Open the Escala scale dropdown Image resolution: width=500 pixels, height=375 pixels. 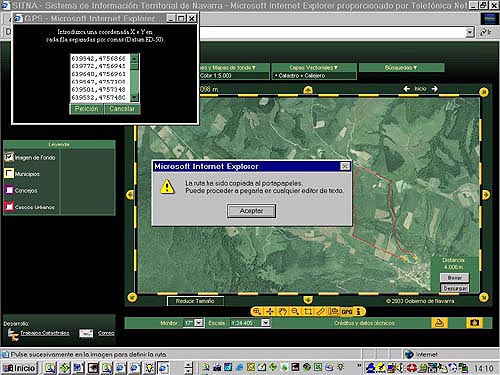click(265, 323)
